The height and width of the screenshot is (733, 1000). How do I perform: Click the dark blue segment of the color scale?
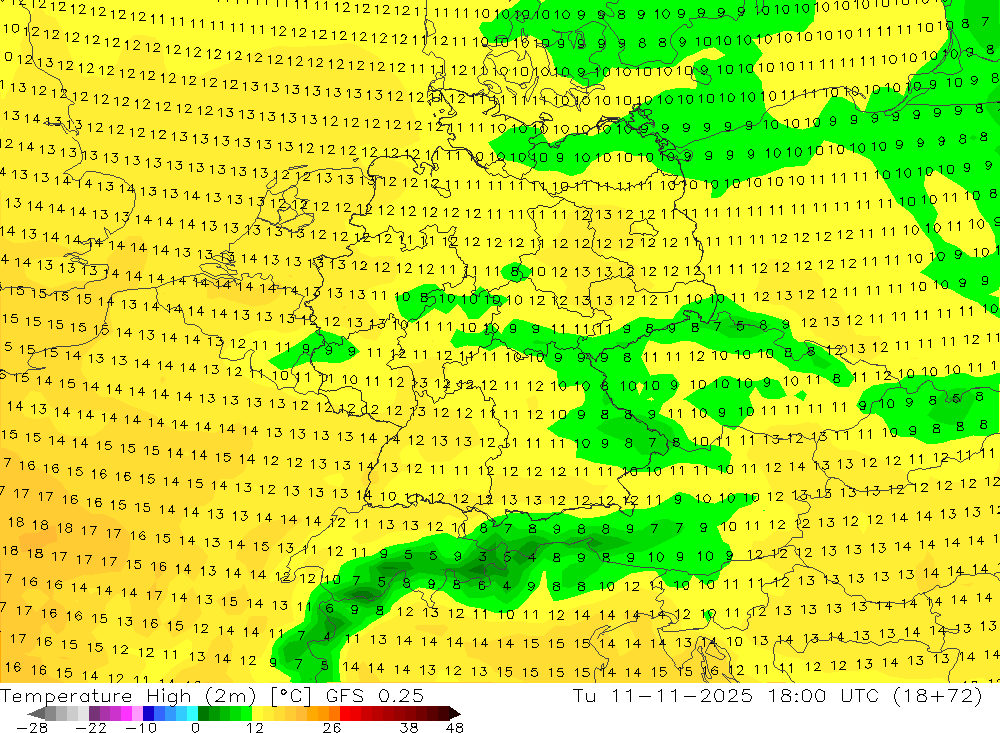click(149, 713)
